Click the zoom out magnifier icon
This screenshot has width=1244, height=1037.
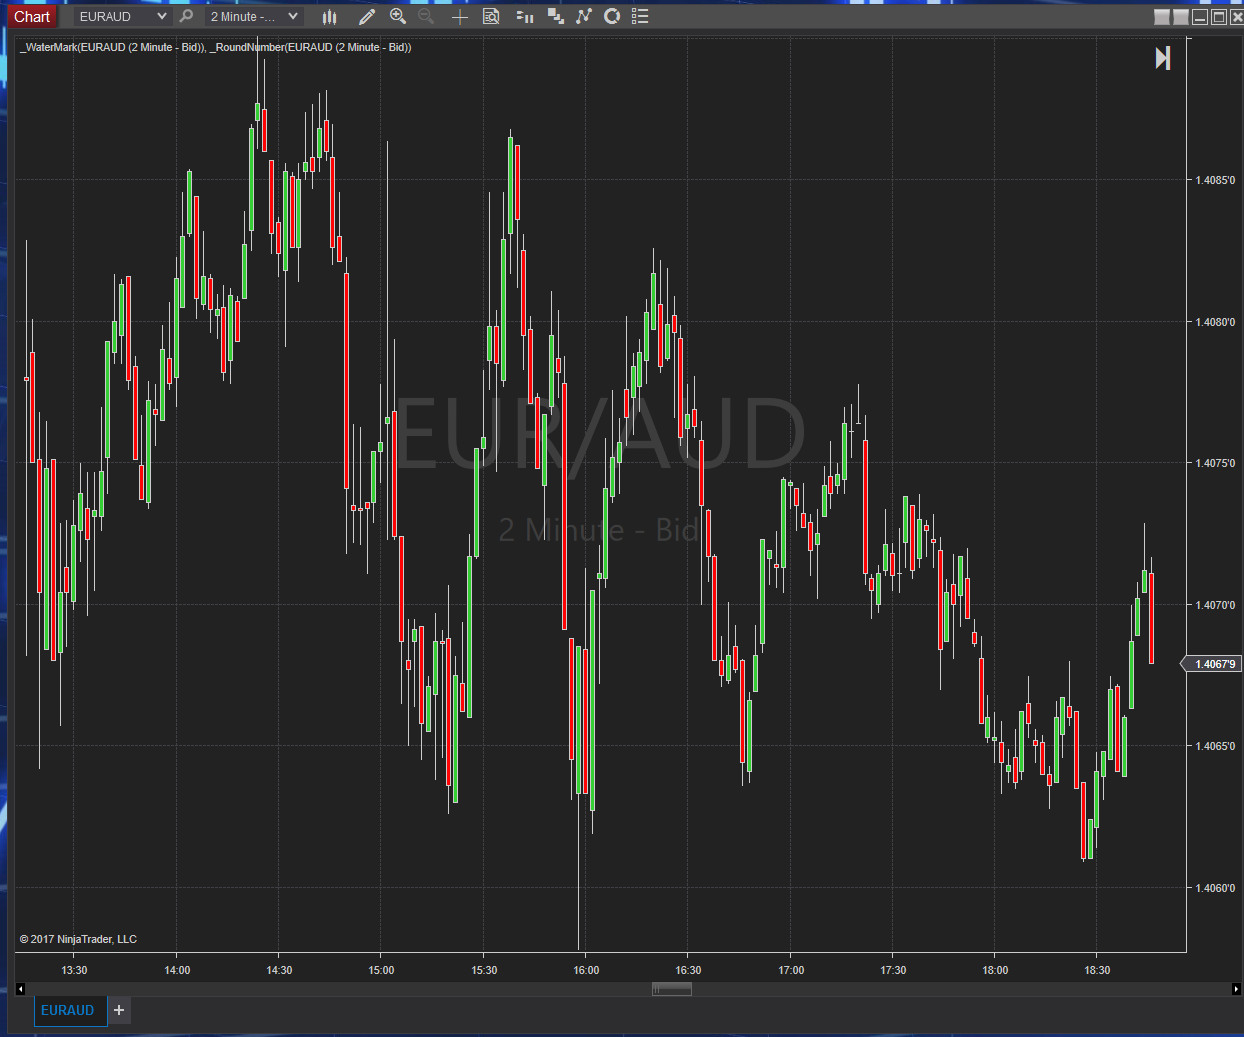pyautogui.click(x=426, y=16)
